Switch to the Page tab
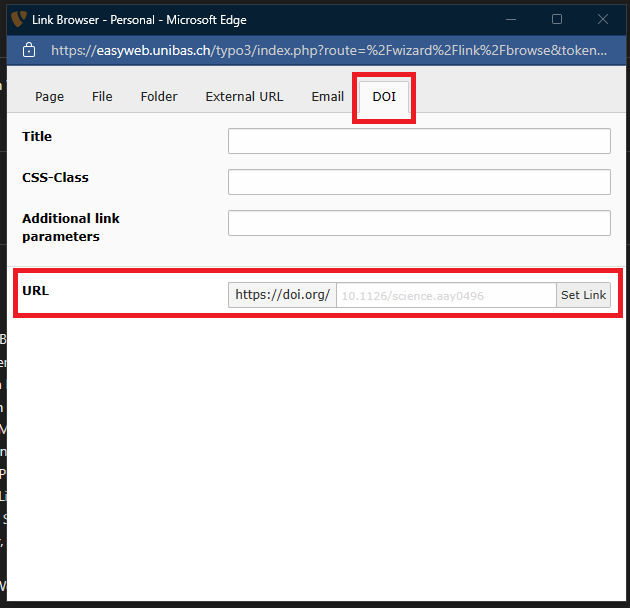Image resolution: width=630 pixels, height=608 pixels. click(x=49, y=97)
